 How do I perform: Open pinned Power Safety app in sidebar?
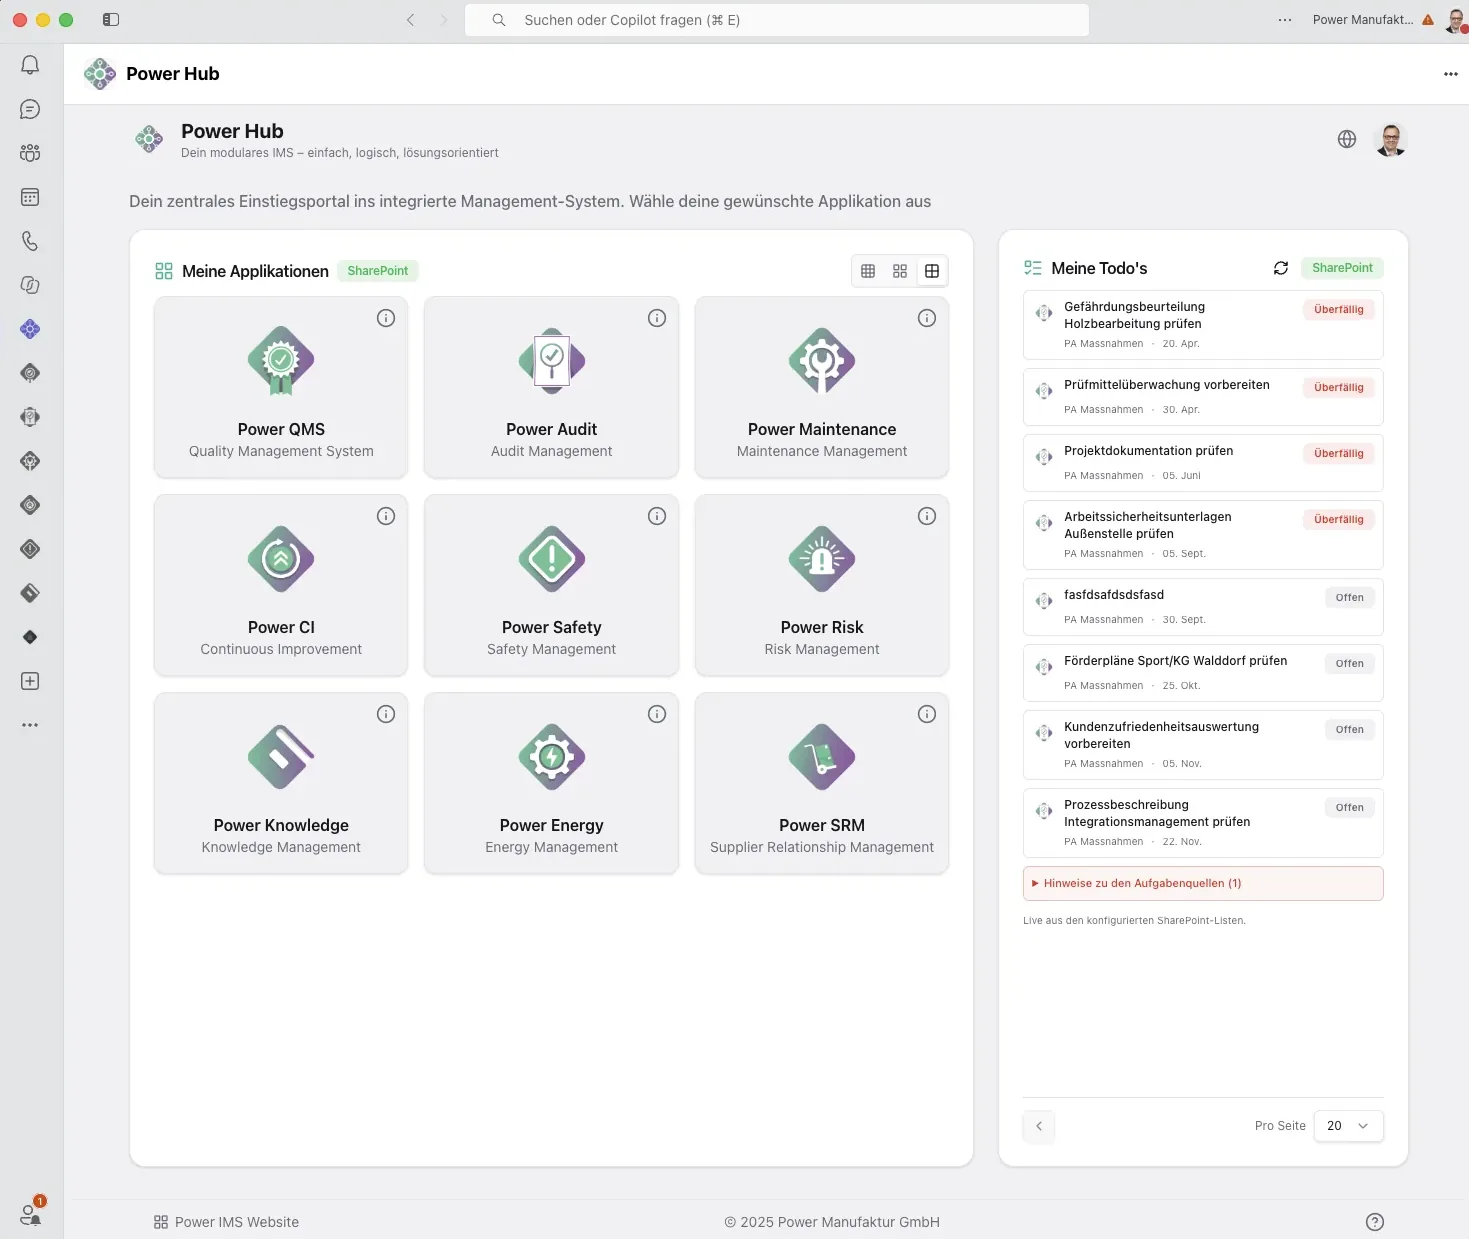[30, 549]
